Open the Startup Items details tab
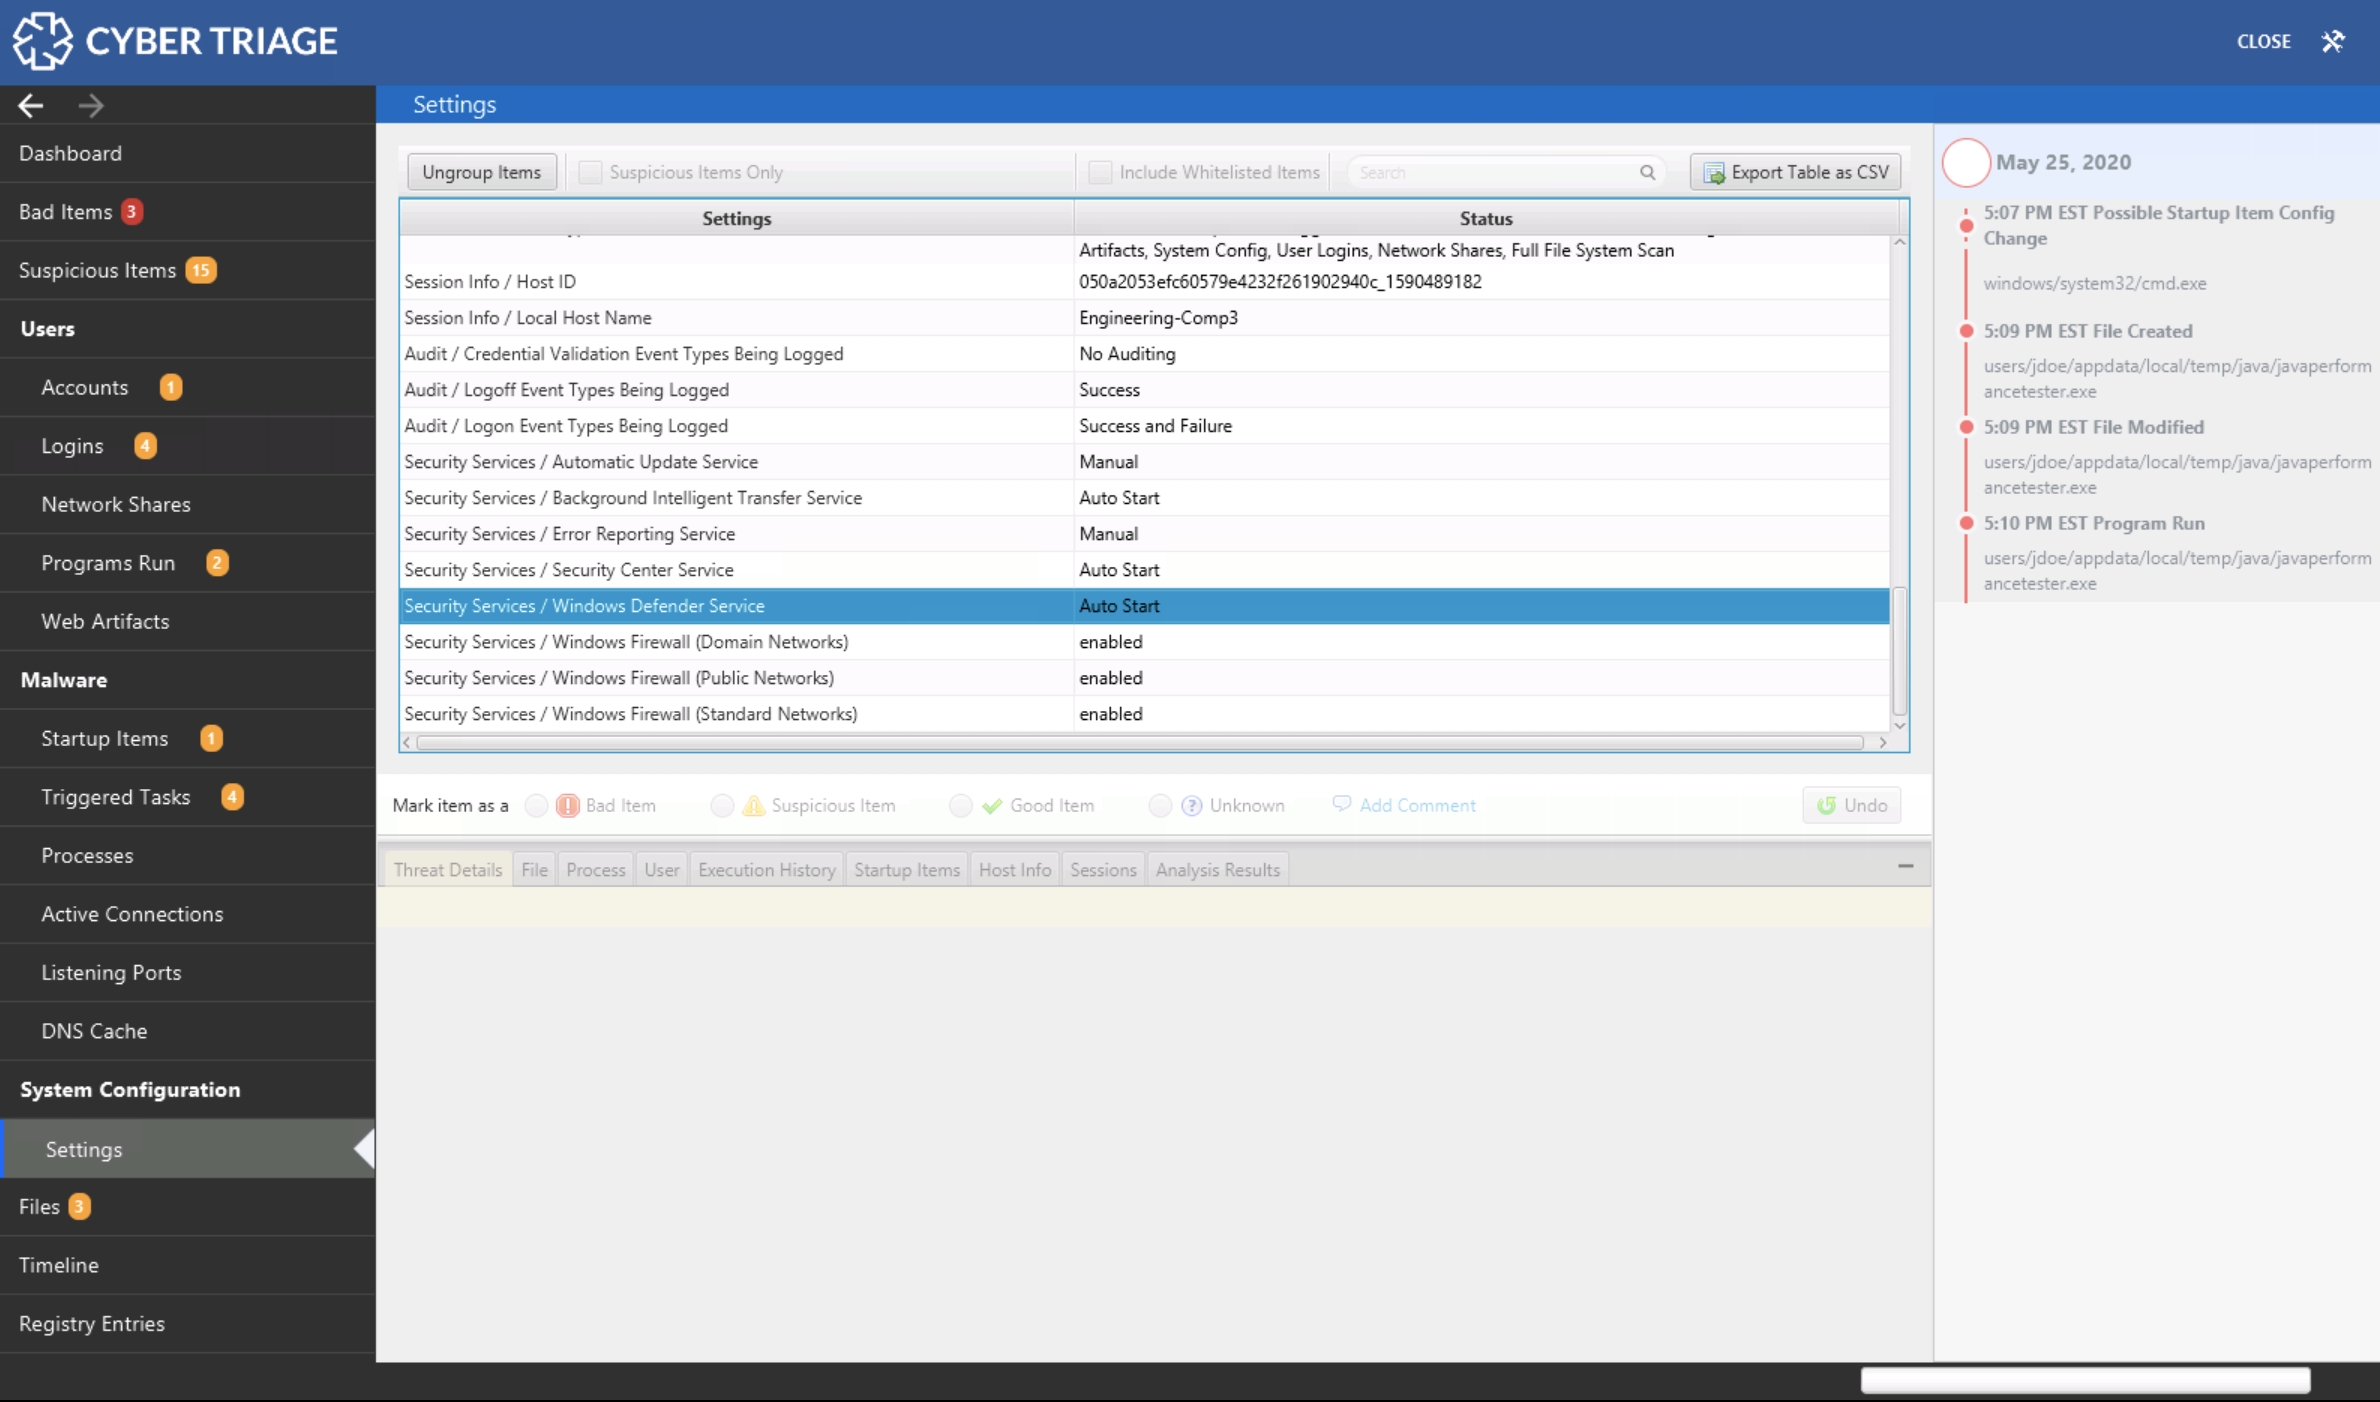2380x1402 pixels. (x=906, y=869)
